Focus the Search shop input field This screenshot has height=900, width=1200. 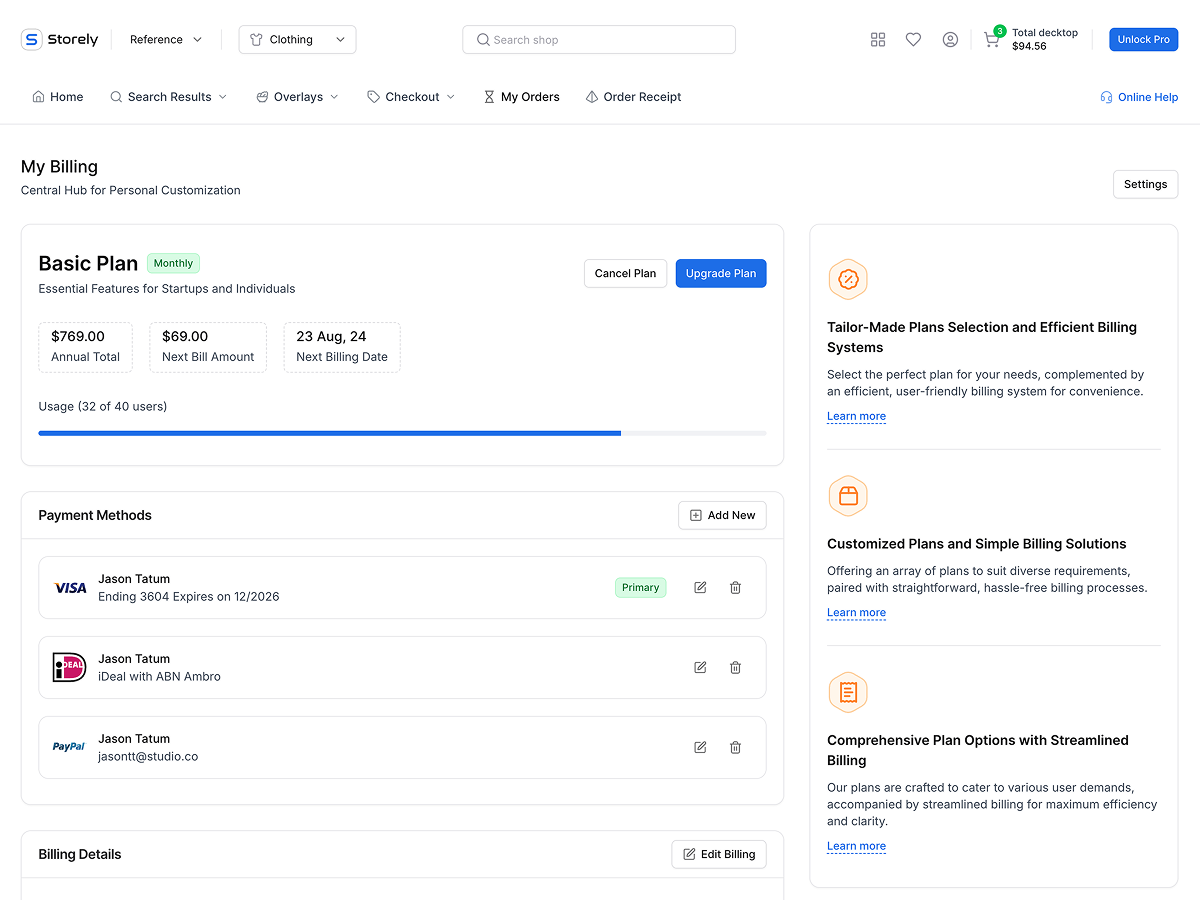pyautogui.click(x=599, y=40)
